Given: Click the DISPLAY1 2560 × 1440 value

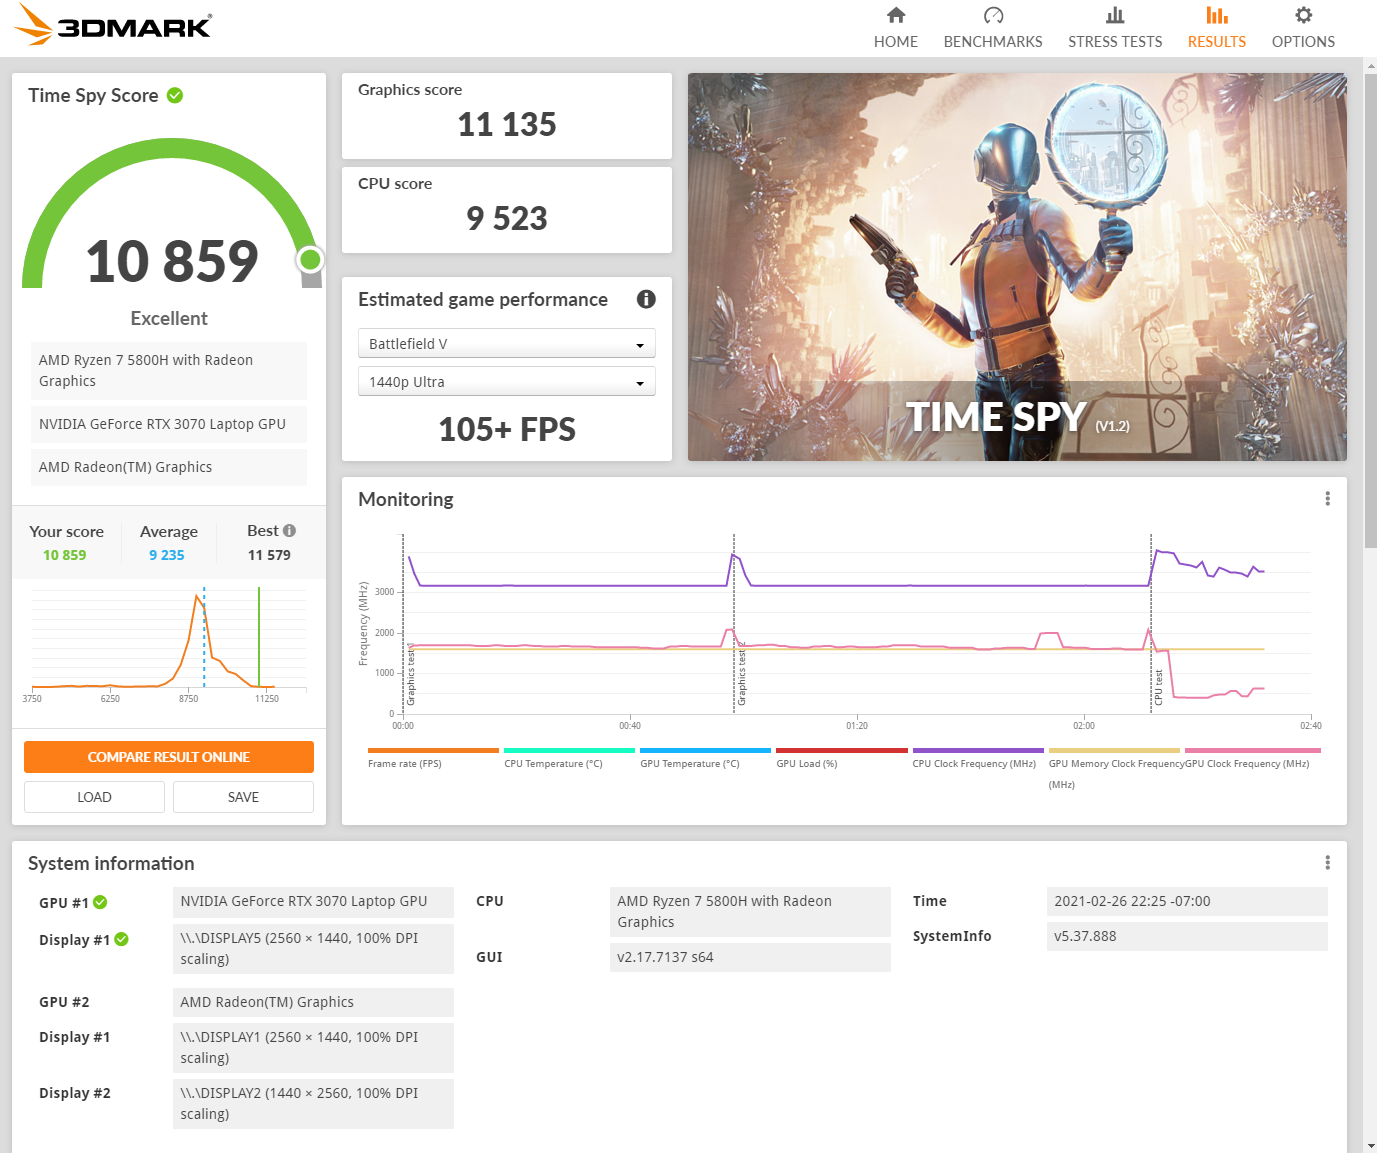Looking at the screenshot, I should [x=313, y=1048].
